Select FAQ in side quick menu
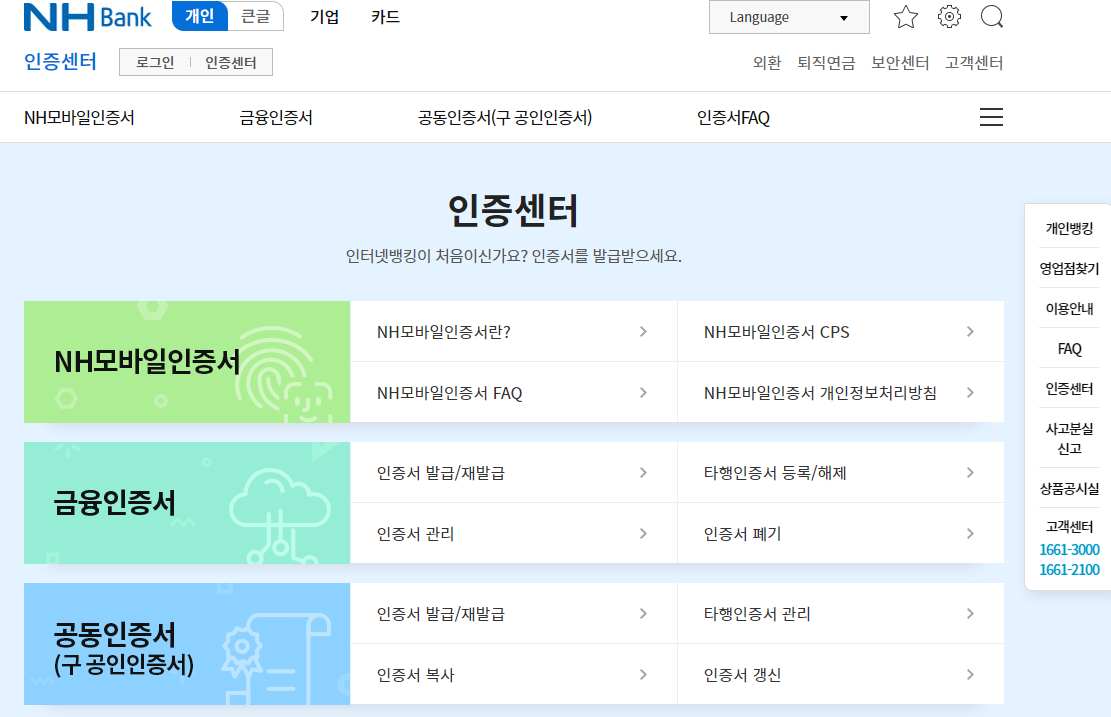The image size is (1111, 717). (1069, 349)
